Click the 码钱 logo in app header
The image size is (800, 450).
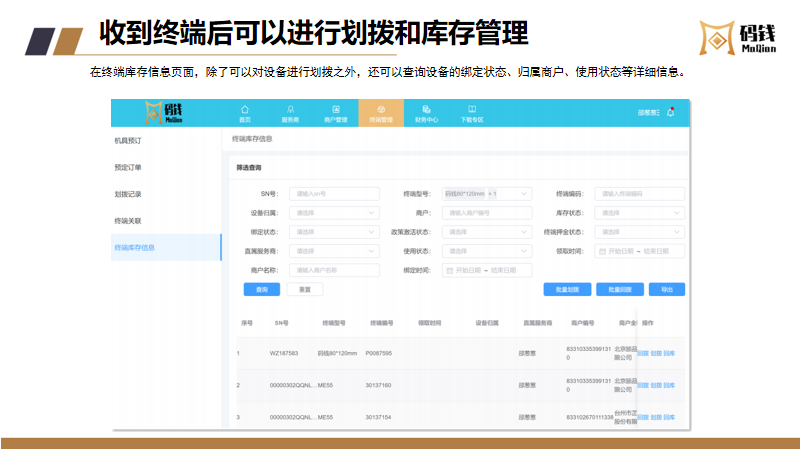coord(170,112)
